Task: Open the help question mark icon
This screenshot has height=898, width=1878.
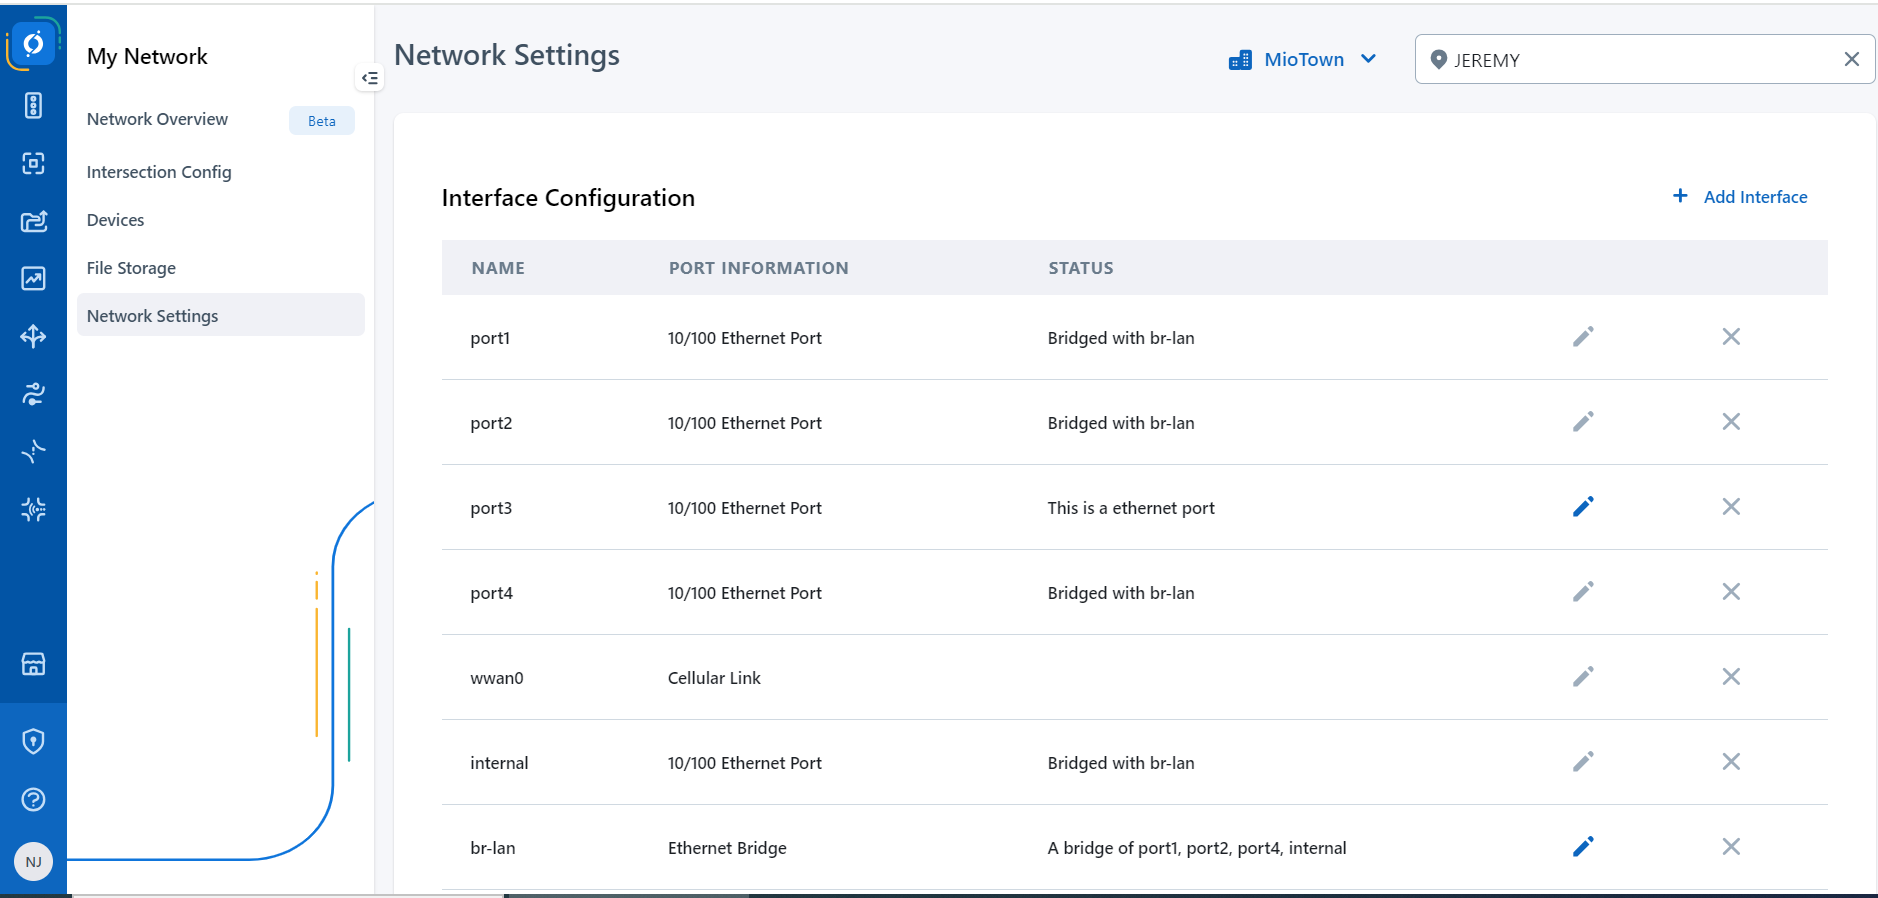Action: [33, 800]
